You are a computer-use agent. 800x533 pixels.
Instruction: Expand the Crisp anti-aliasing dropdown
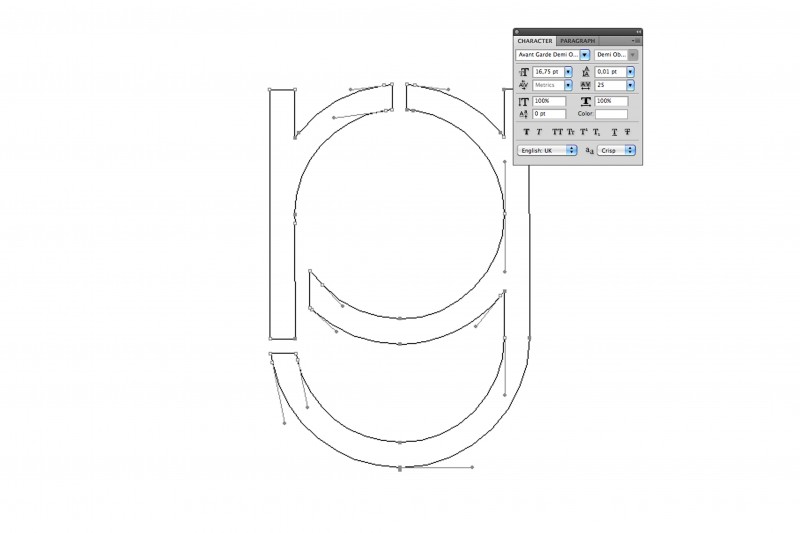tap(630, 150)
